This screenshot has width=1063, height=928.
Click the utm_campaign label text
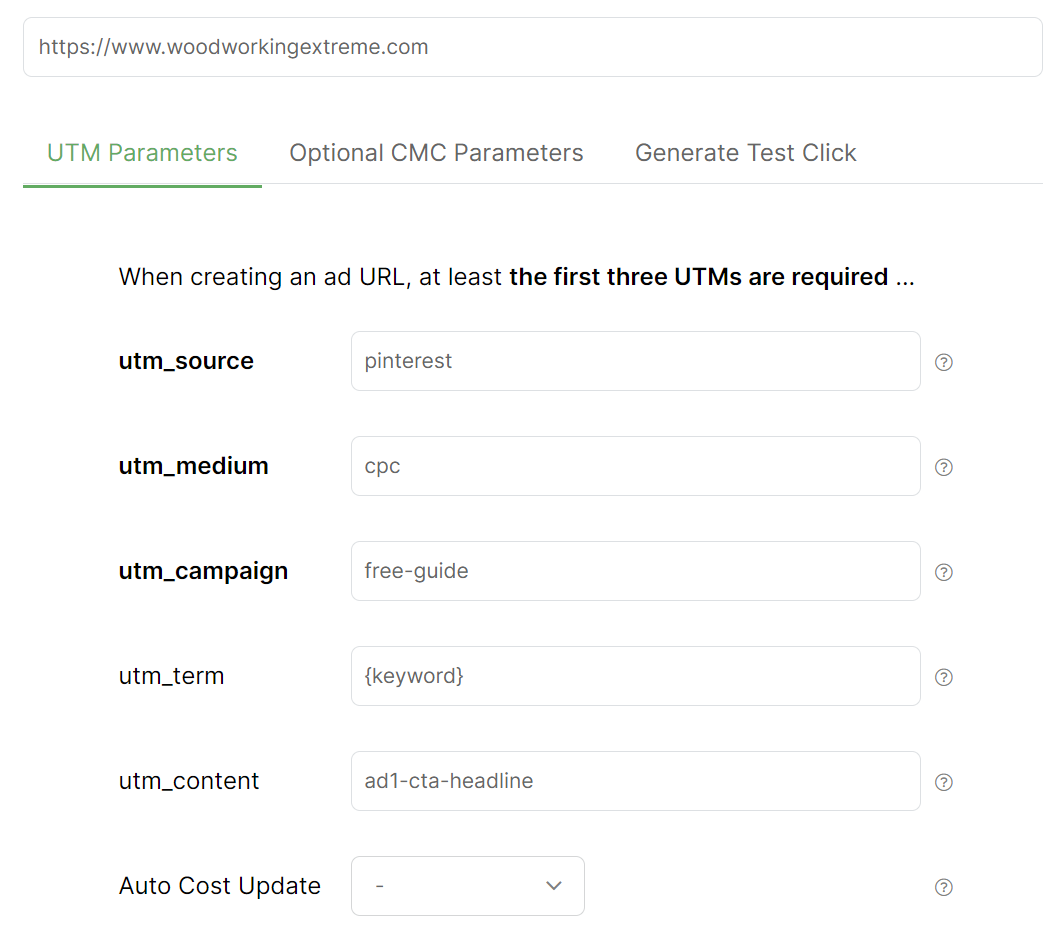[x=203, y=571]
